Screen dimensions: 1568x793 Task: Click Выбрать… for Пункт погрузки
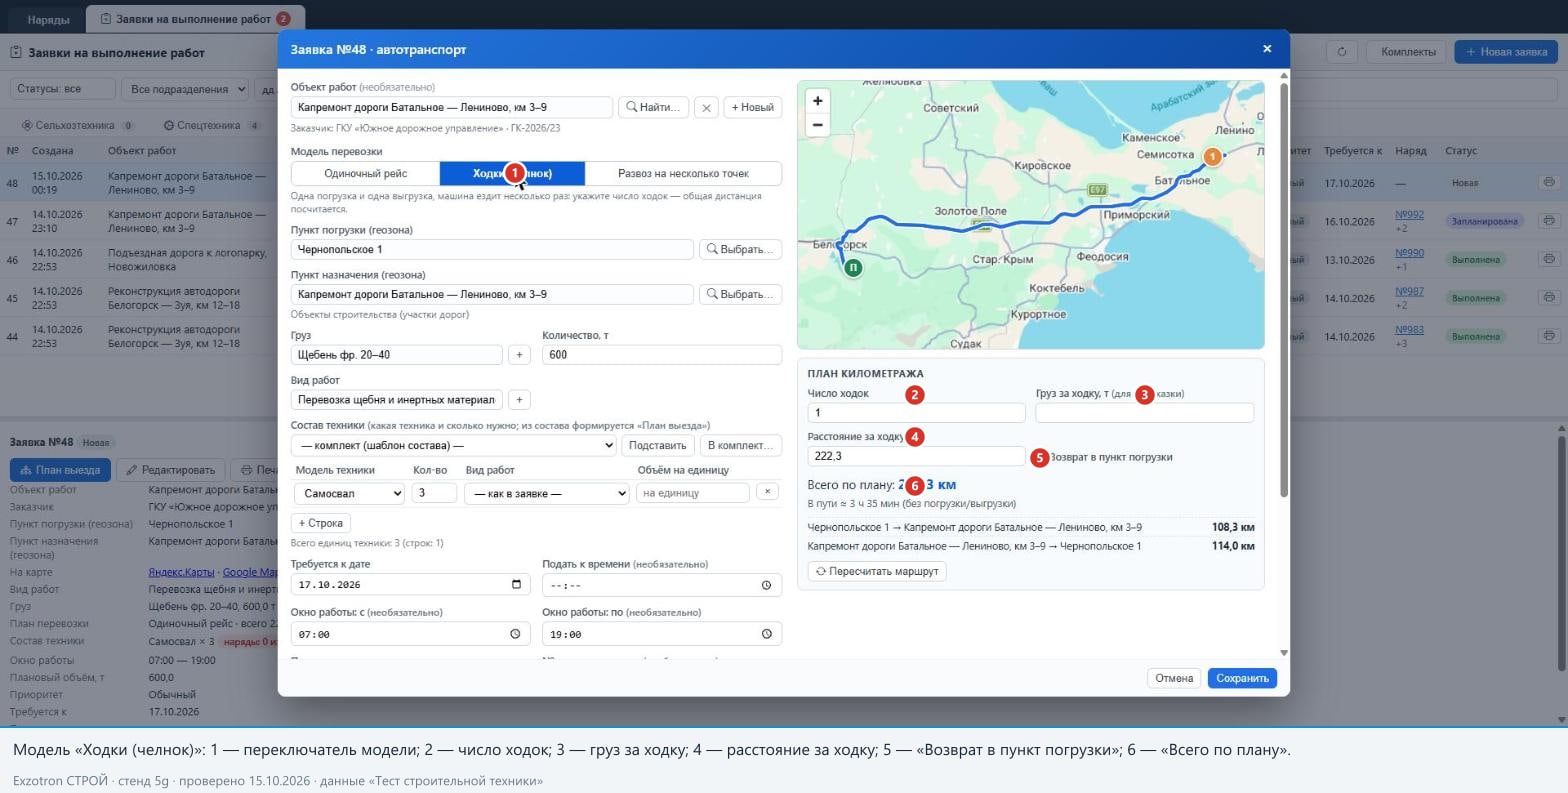740,249
